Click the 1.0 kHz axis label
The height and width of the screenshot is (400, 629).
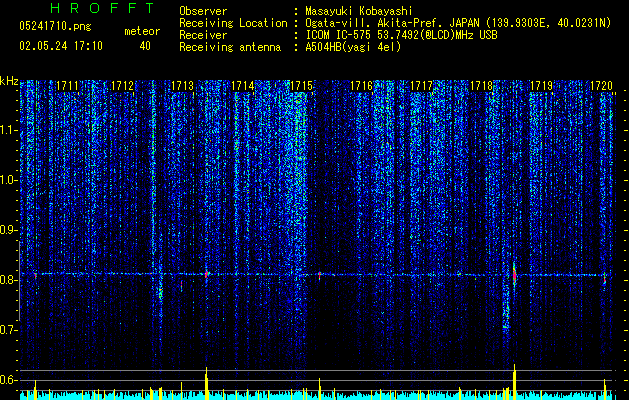pos(9,180)
